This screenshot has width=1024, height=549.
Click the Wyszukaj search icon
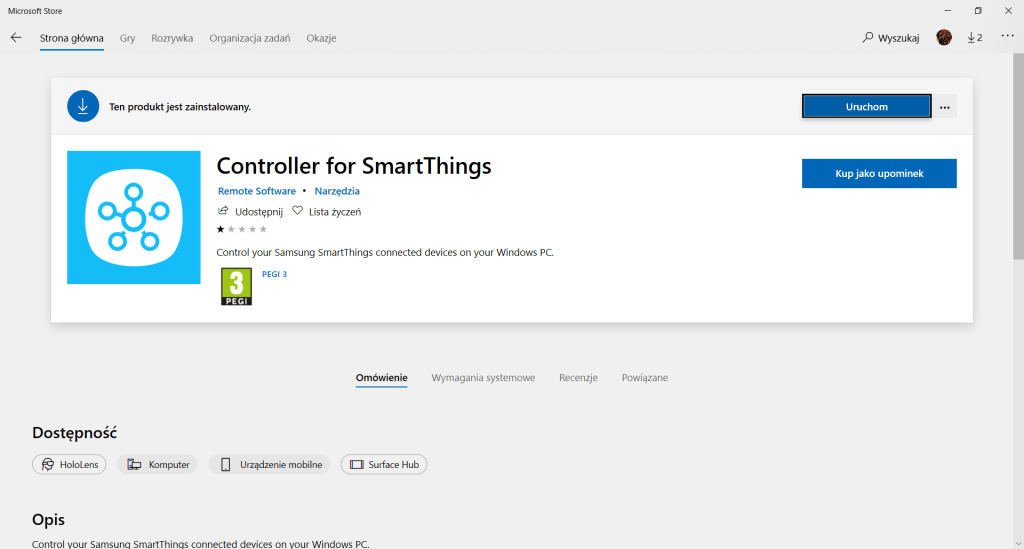[868, 38]
